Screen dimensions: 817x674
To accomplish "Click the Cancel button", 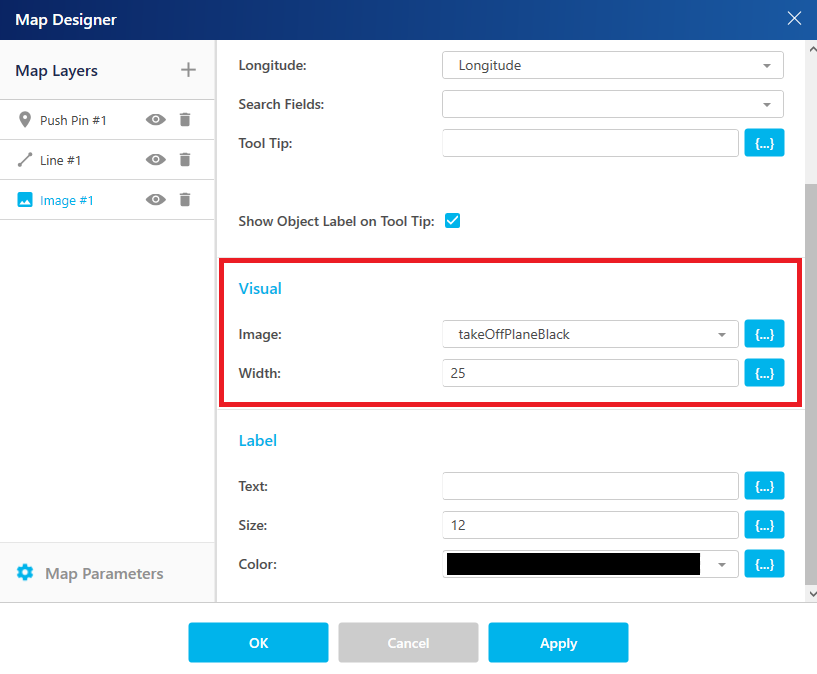I will coord(408,643).
